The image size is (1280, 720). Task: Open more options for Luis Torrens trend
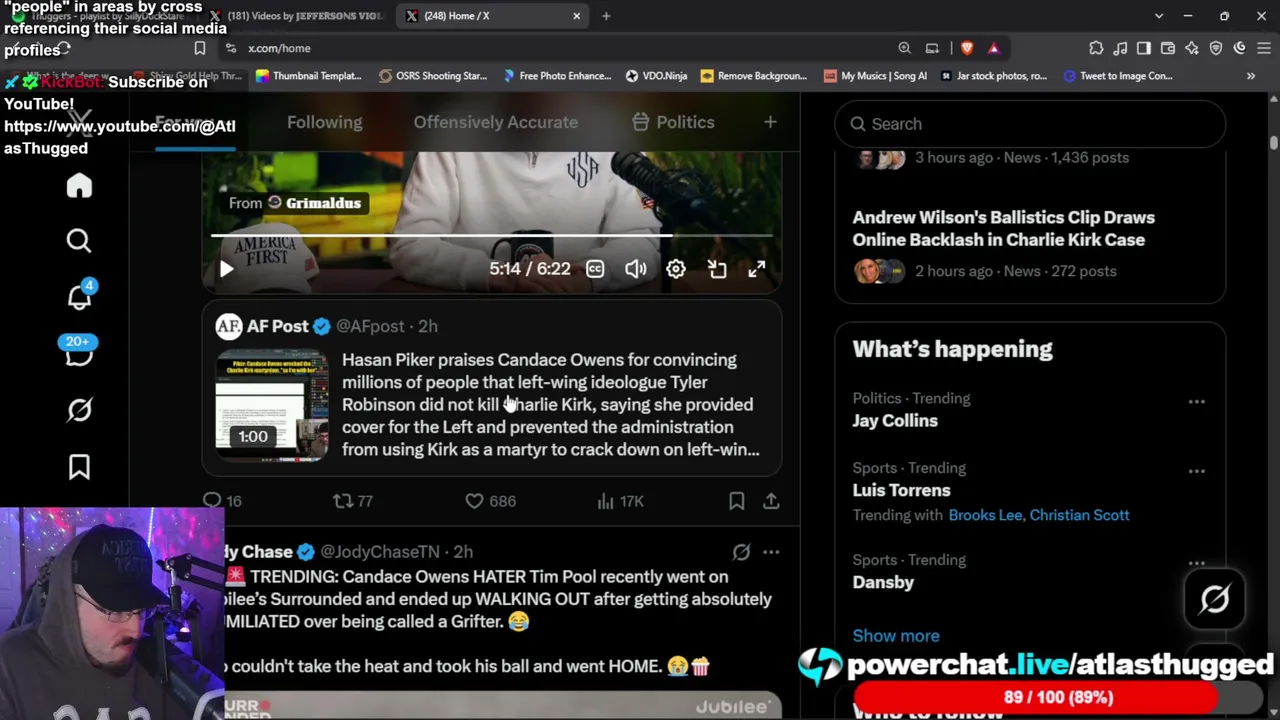point(1196,471)
